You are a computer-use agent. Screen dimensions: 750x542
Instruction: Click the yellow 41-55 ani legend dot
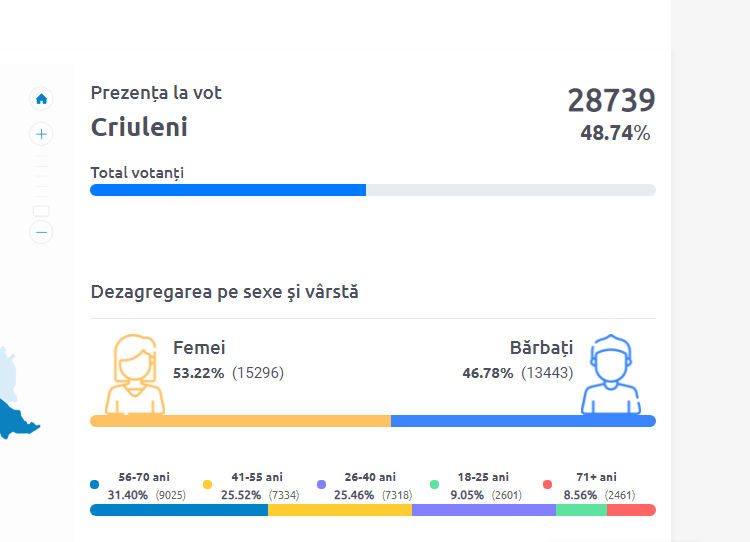(x=208, y=484)
